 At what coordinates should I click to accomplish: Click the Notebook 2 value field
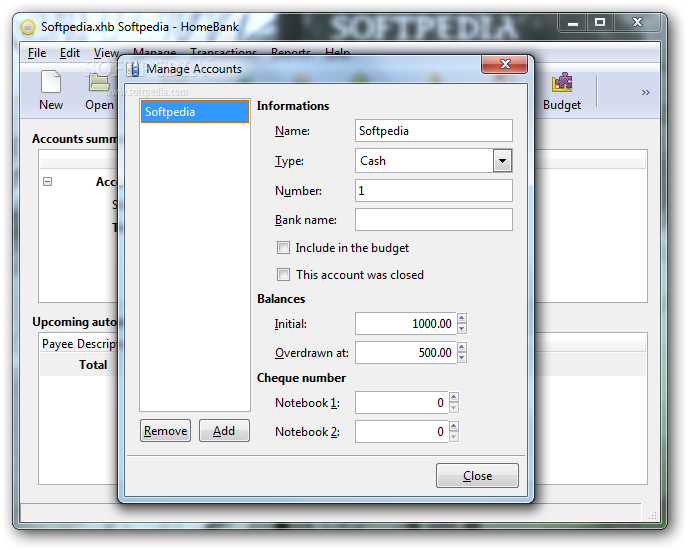(401, 431)
